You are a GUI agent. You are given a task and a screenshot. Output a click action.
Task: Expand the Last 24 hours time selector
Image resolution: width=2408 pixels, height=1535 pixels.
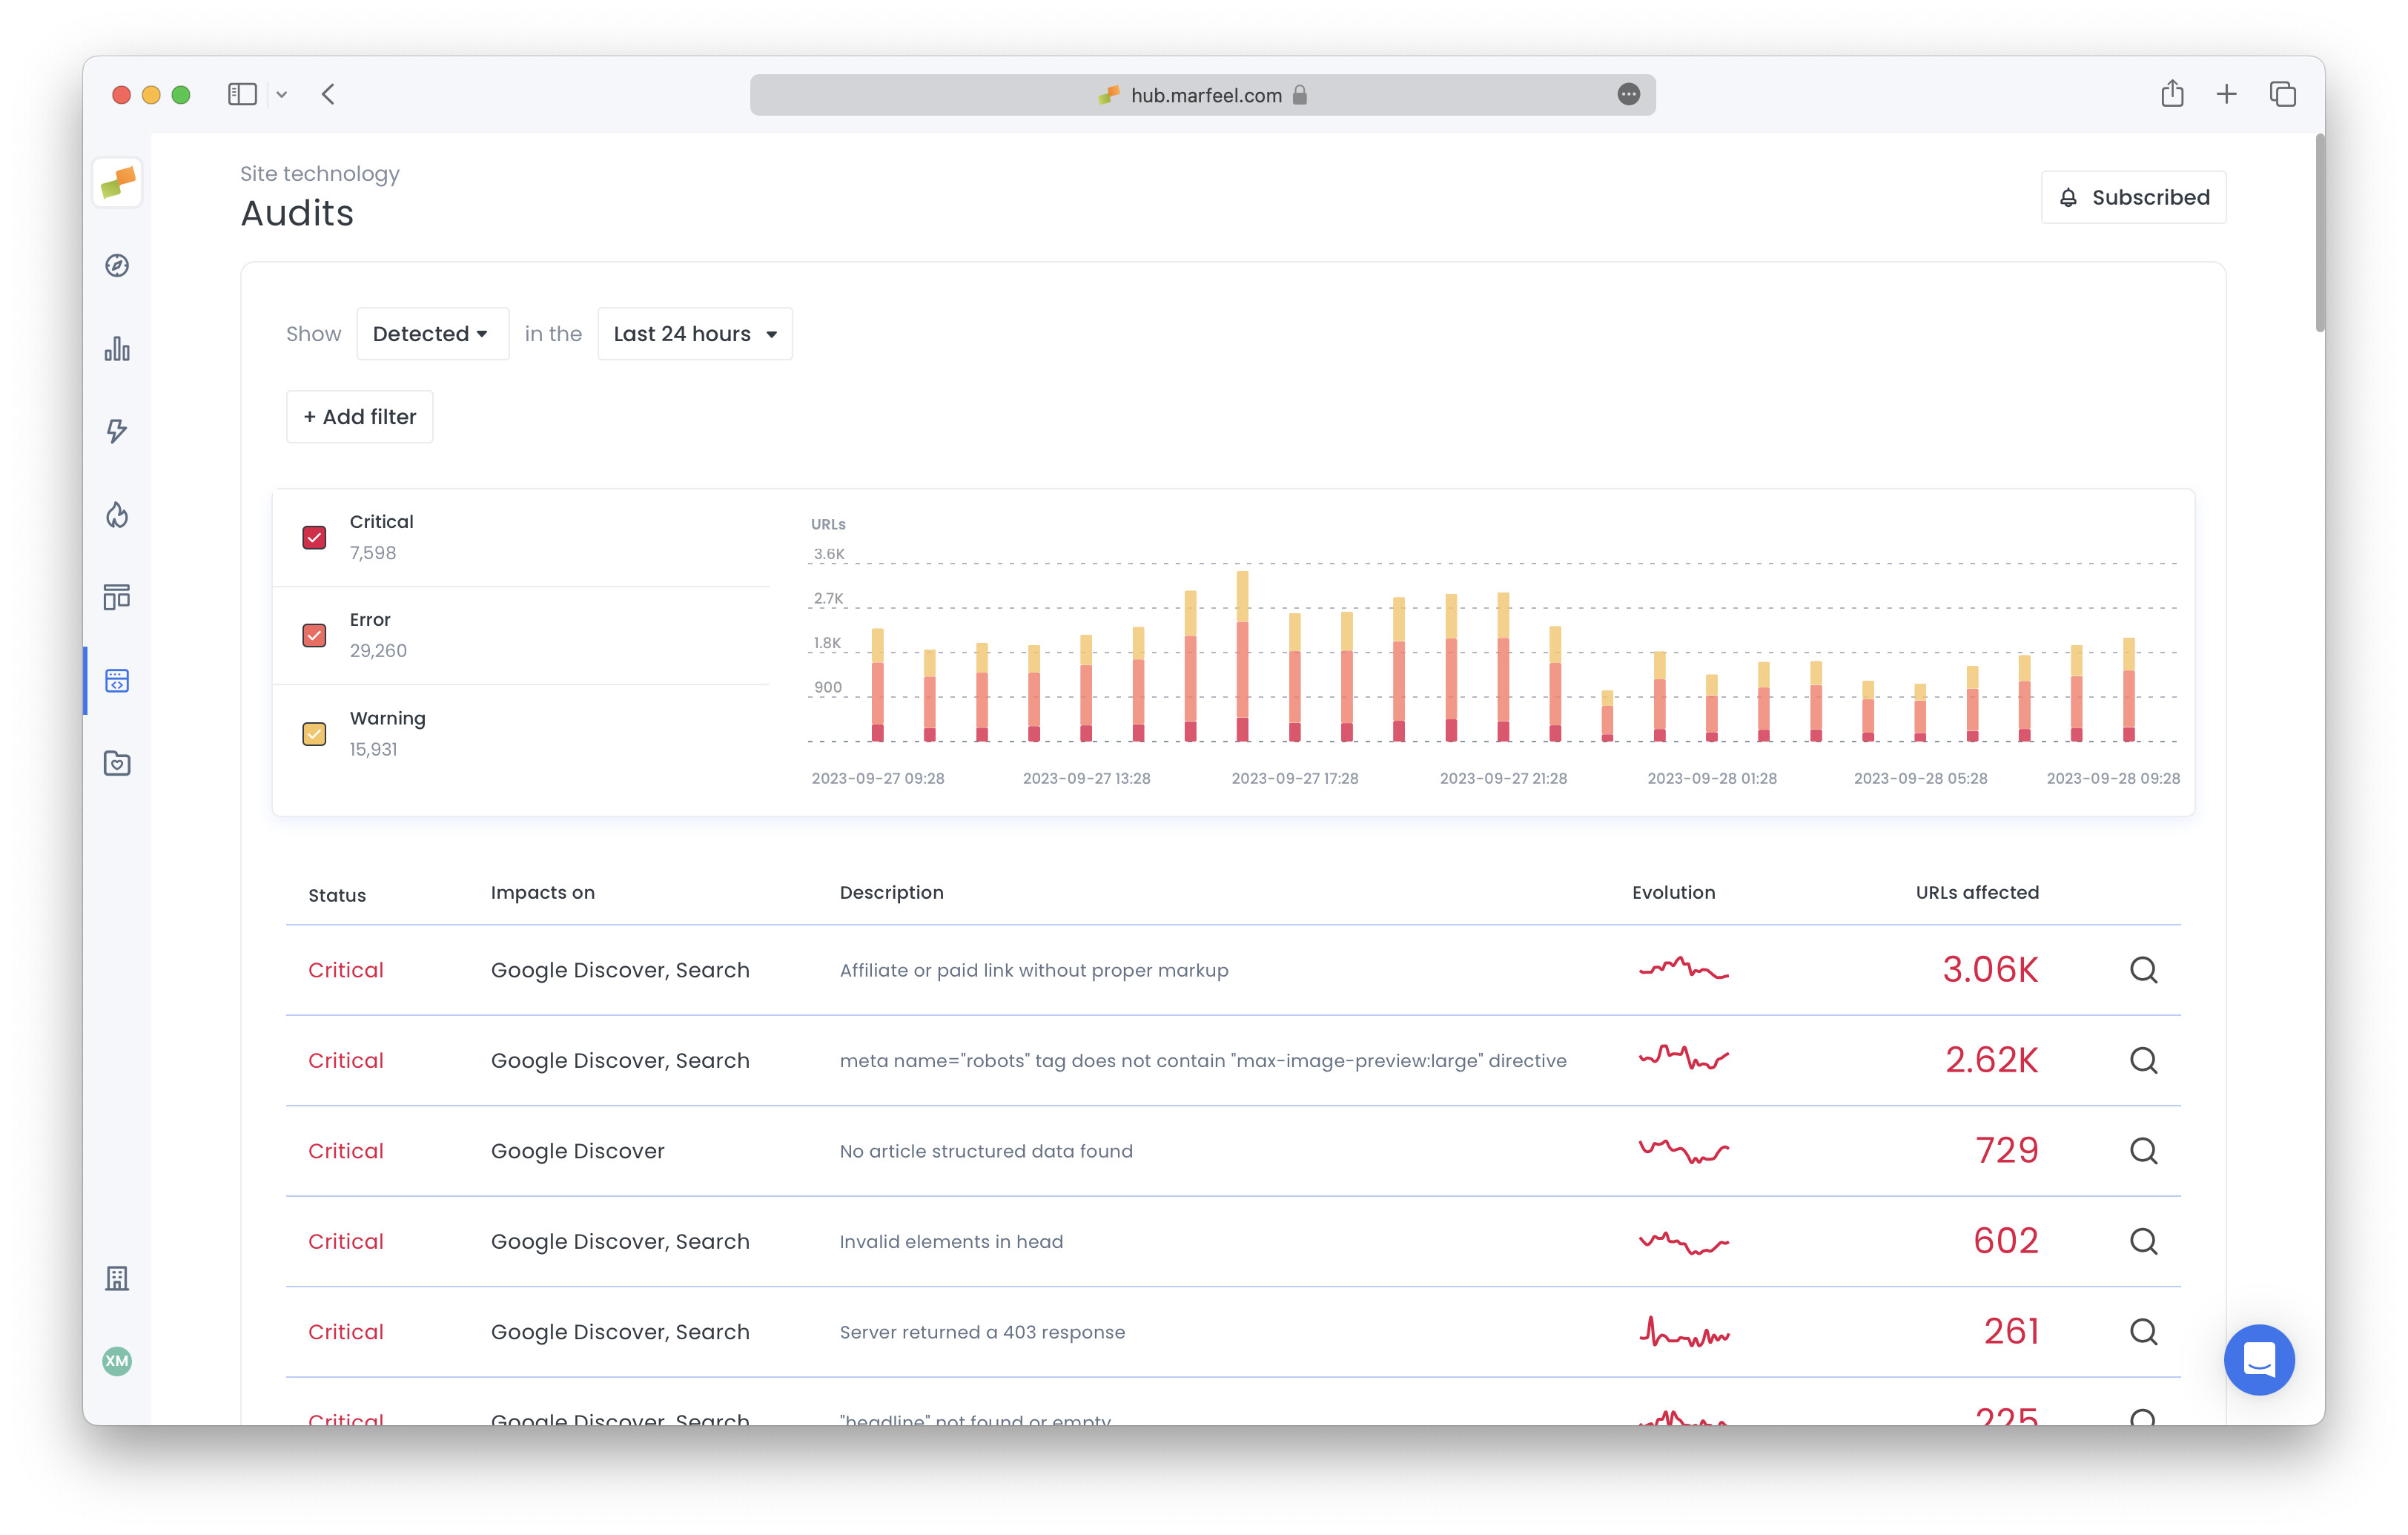694,333
